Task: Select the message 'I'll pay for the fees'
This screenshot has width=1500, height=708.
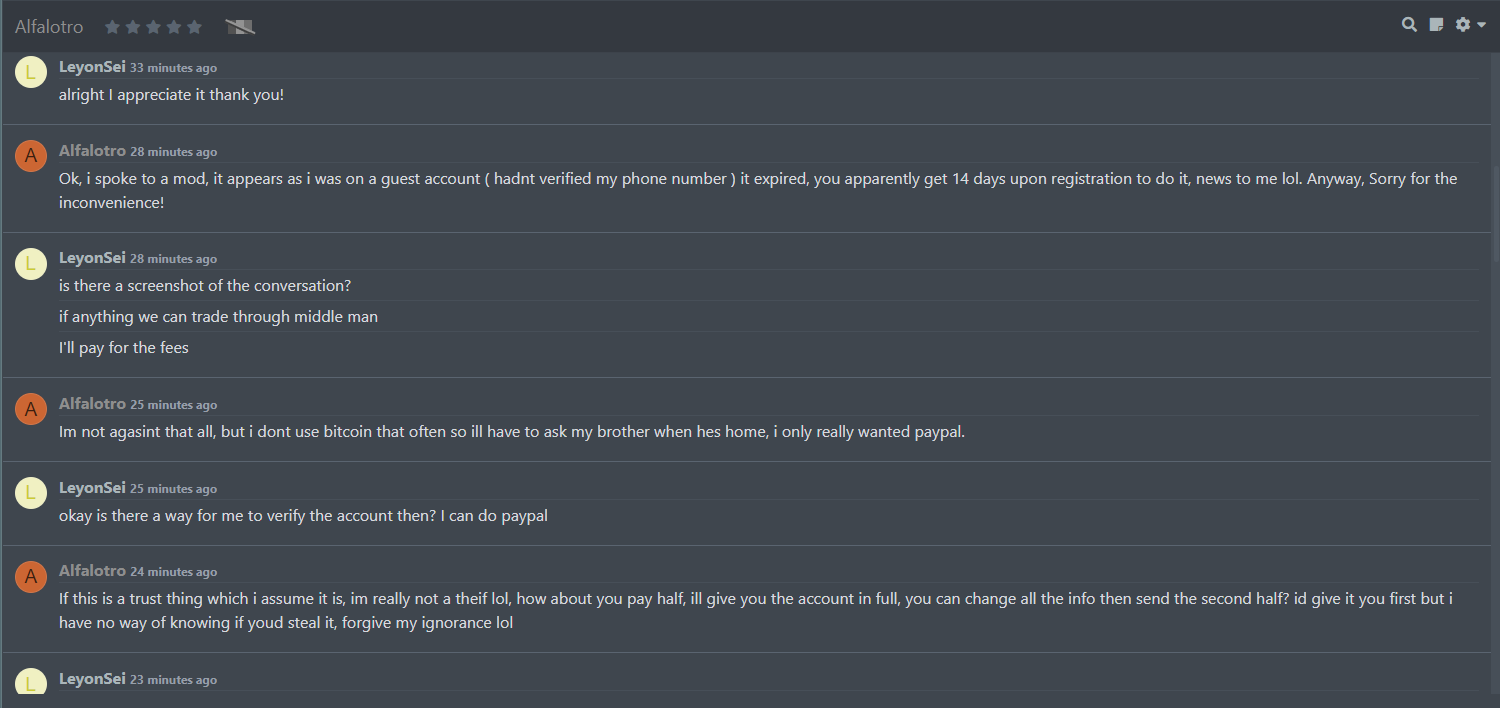Action: [x=124, y=348]
